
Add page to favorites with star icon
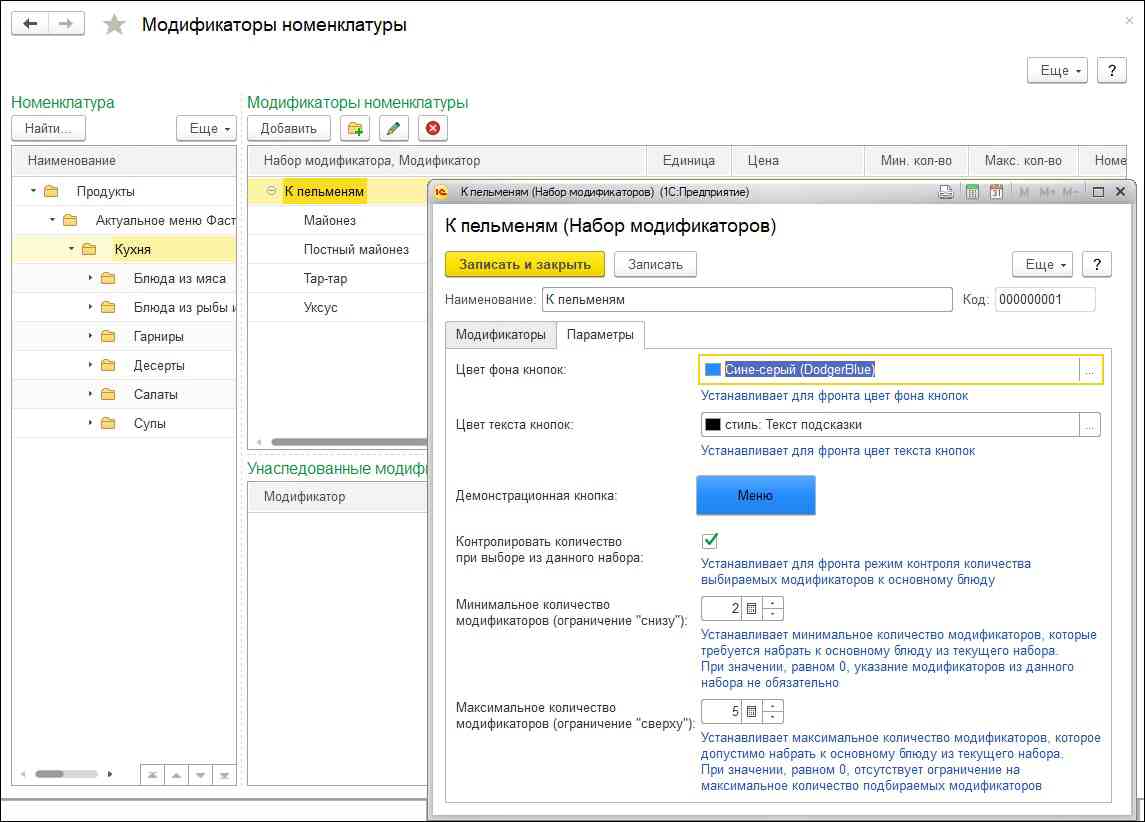[x=115, y=25]
